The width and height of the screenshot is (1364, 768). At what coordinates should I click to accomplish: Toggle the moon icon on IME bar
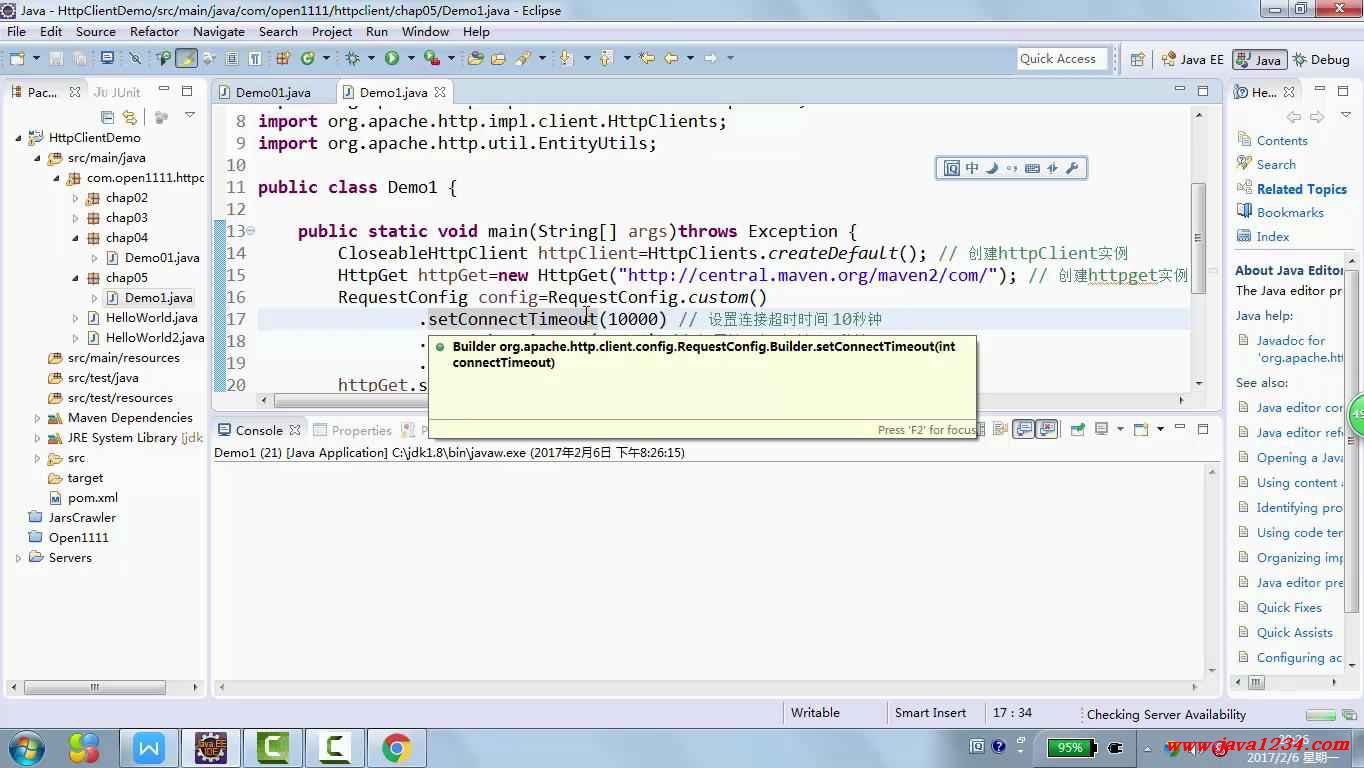pyautogui.click(x=992, y=168)
